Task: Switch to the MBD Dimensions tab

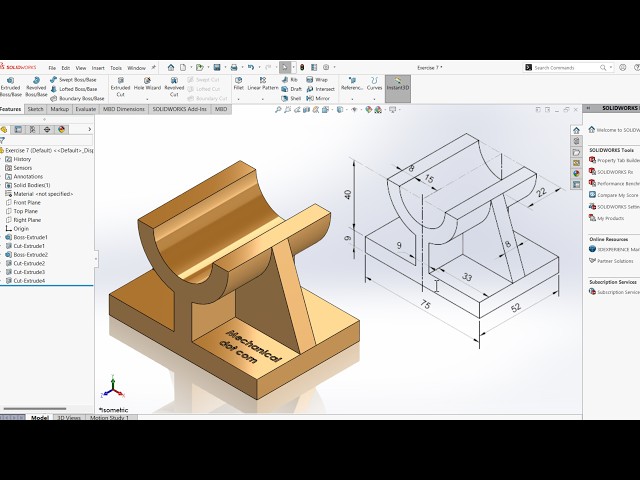Action: (x=124, y=109)
